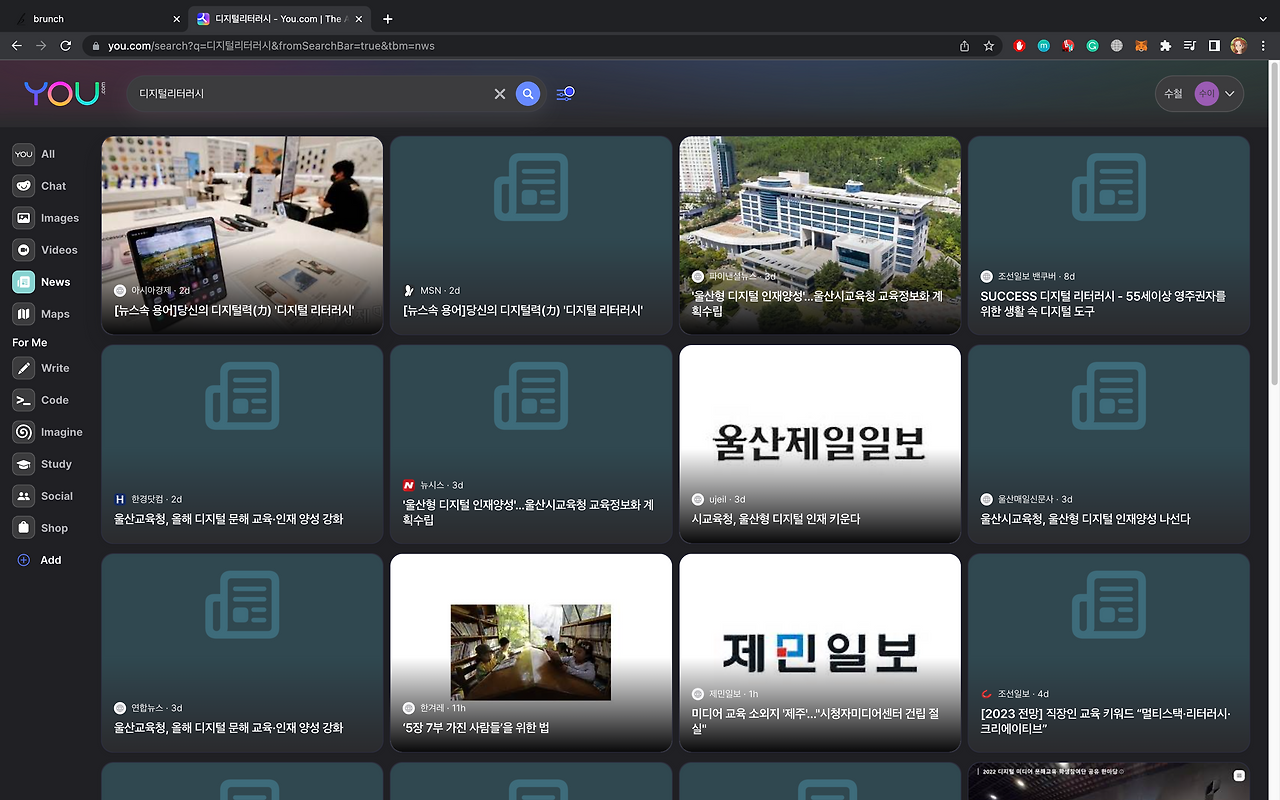Screen dimensions: 1280x800
Task: Open the search filter settings sliders icon
Action: [565, 94]
